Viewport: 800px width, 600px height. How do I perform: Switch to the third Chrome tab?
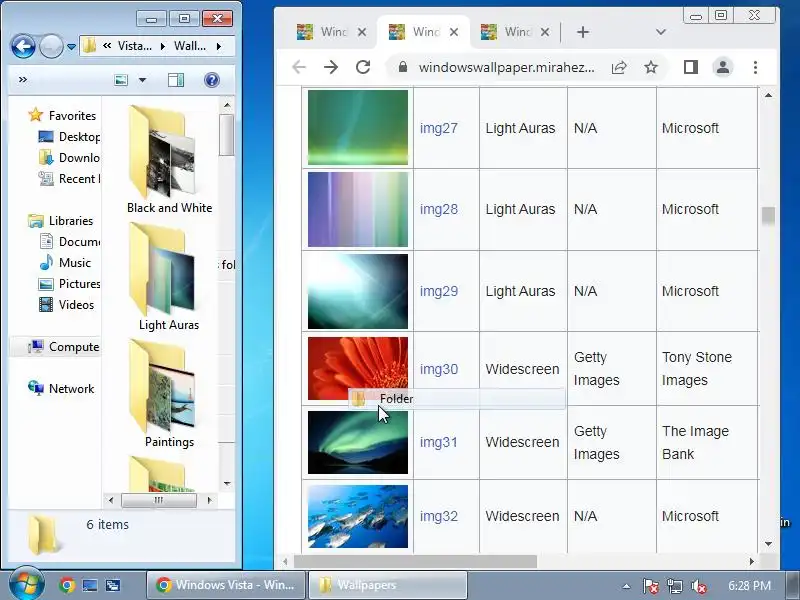coord(515,32)
